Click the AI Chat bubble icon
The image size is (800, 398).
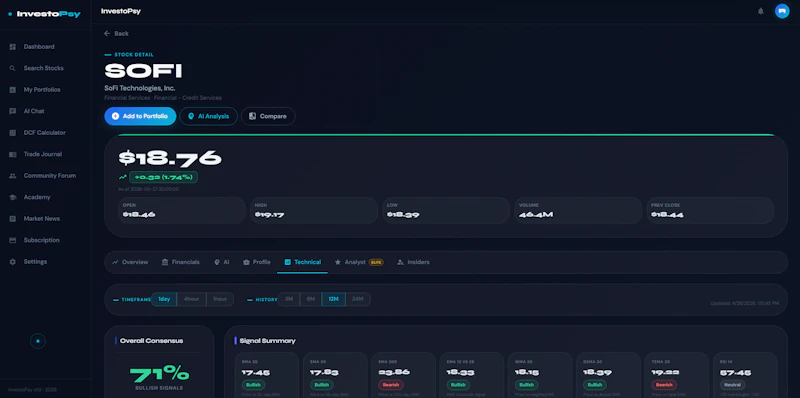13,111
